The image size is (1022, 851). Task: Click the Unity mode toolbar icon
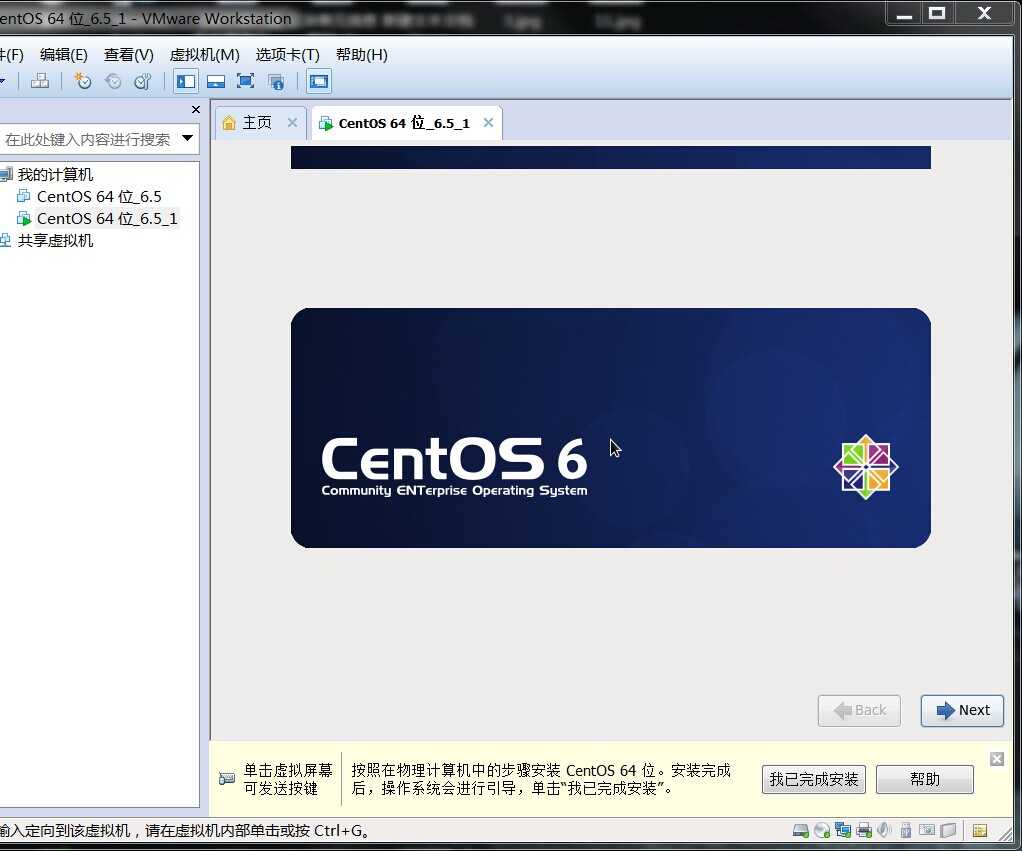coord(276,81)
